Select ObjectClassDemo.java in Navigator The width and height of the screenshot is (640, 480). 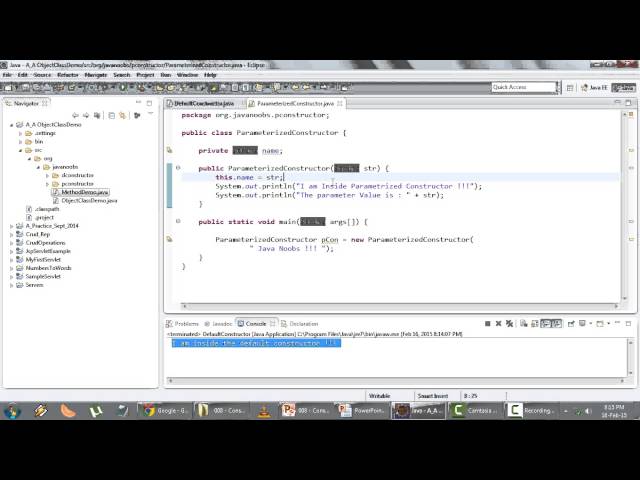[85, 201]
